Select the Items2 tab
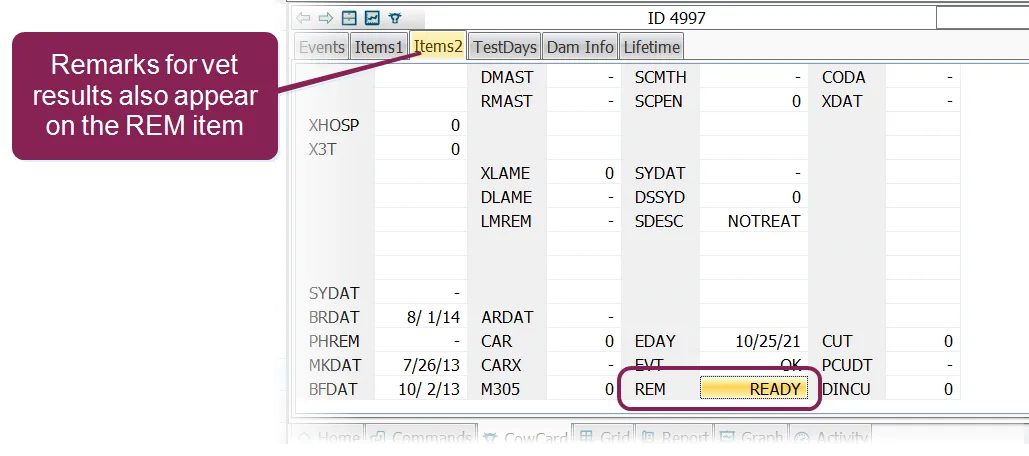The height and width of the screenshot is (456, 1029). click(x=438, y=47)
